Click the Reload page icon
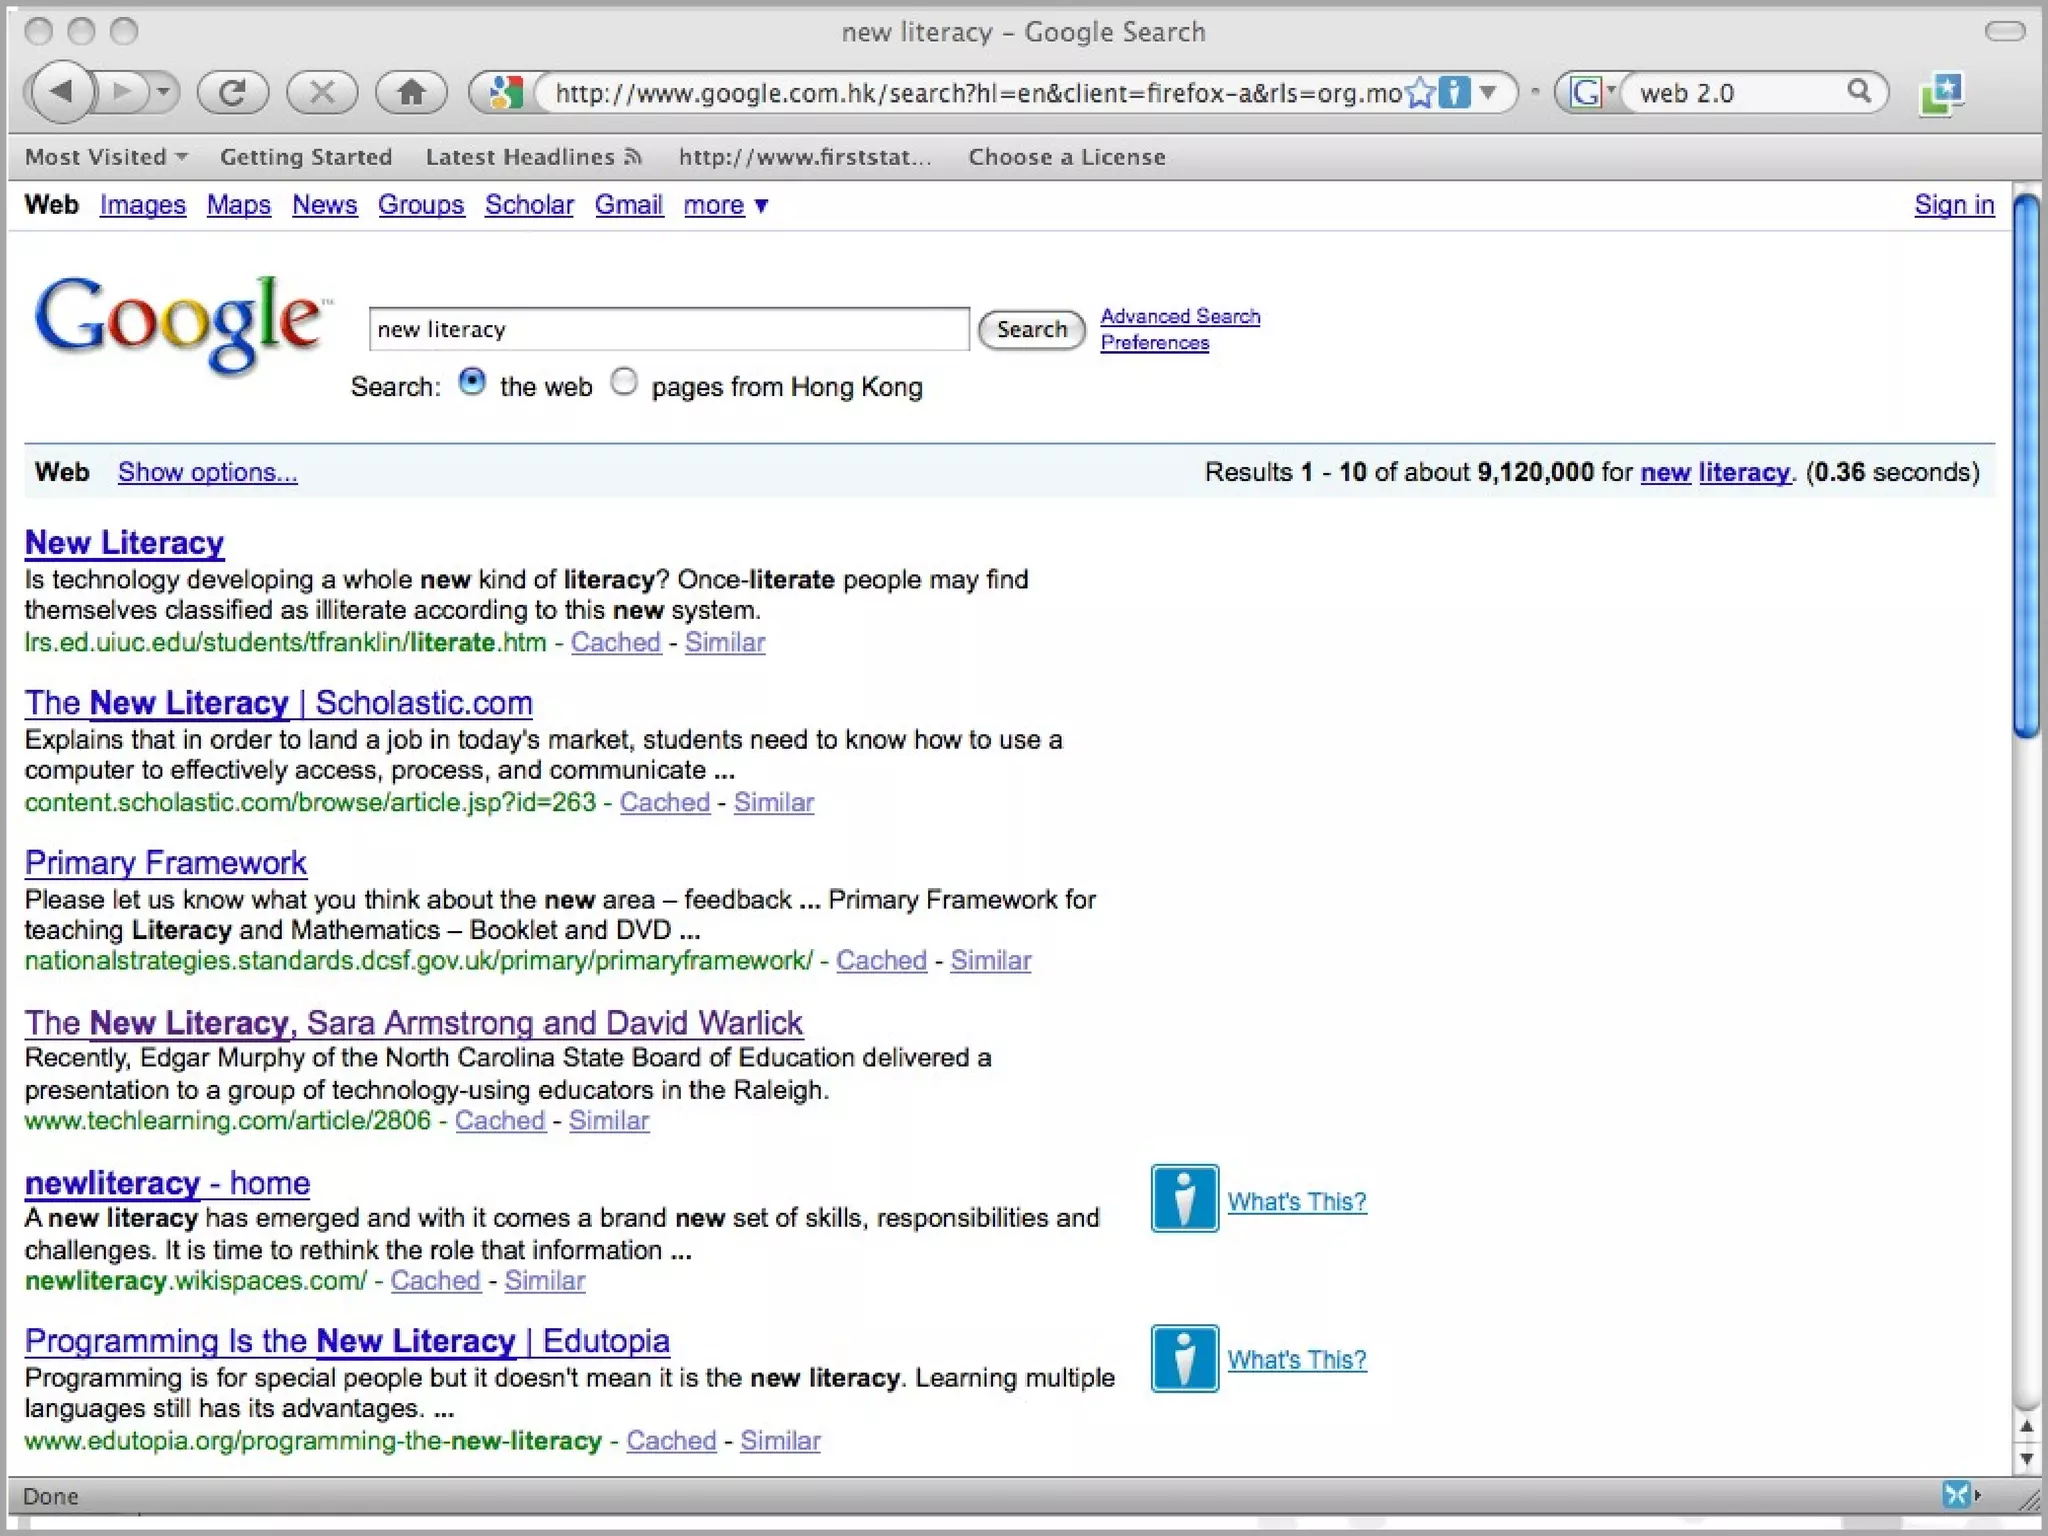Image resolution: width=2048 pixels, height=1536 pixels. pyautogui.click(x=232, y=93)
